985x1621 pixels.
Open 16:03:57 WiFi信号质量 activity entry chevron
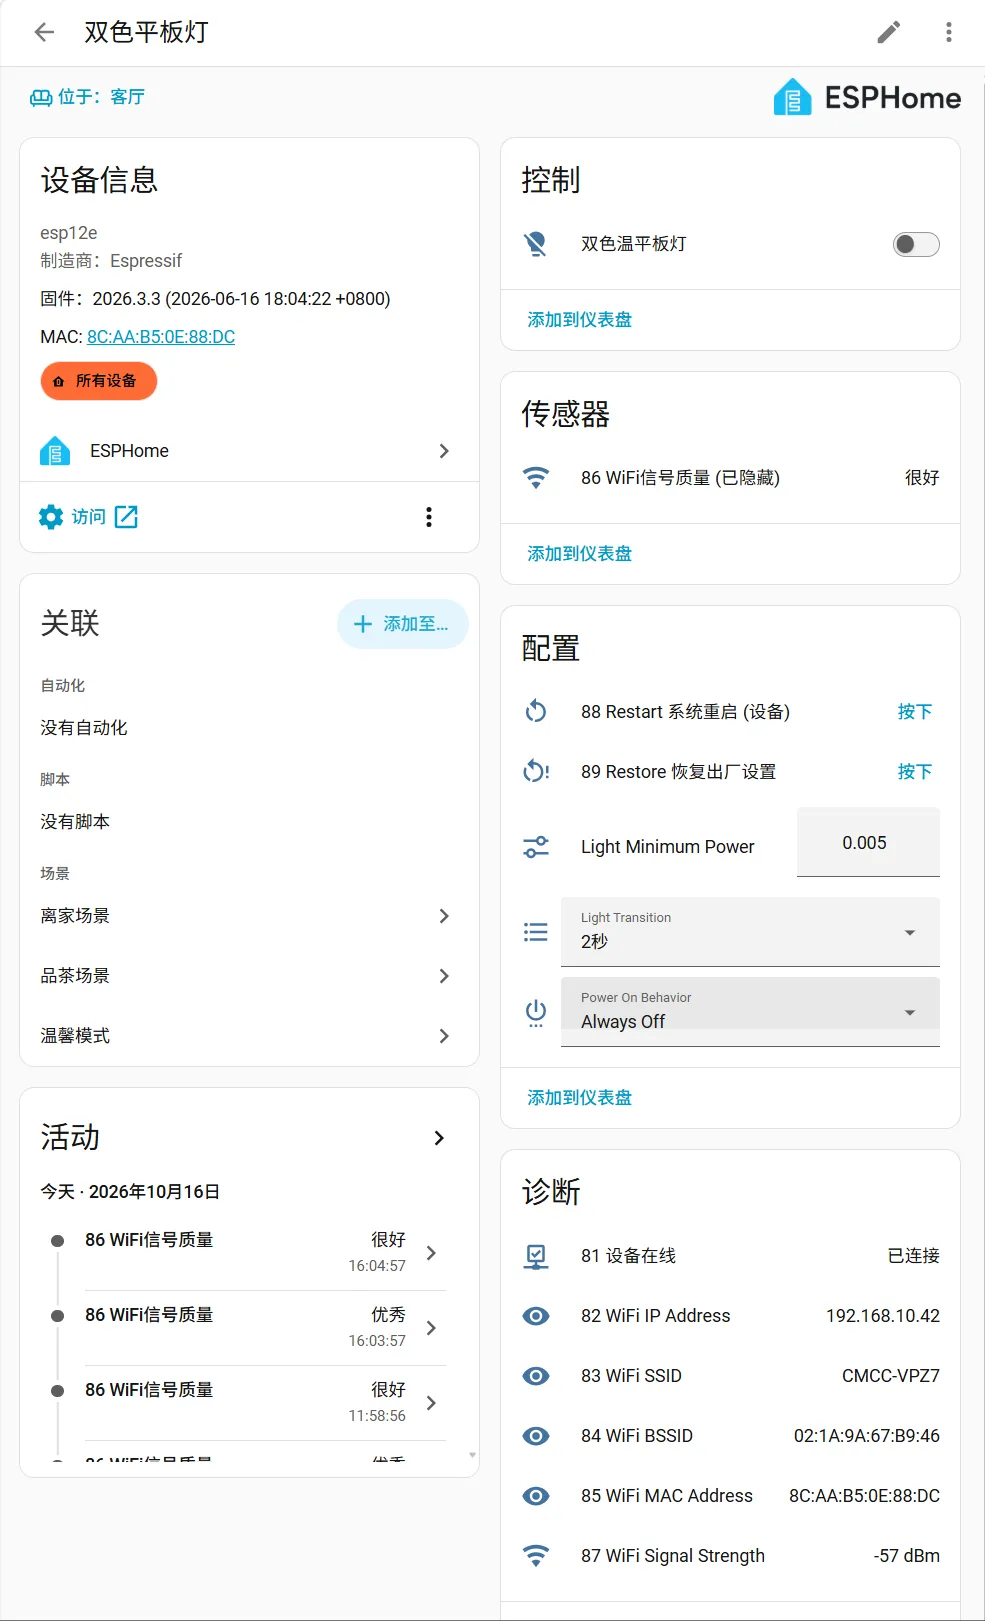click(x=431, y=1328)
